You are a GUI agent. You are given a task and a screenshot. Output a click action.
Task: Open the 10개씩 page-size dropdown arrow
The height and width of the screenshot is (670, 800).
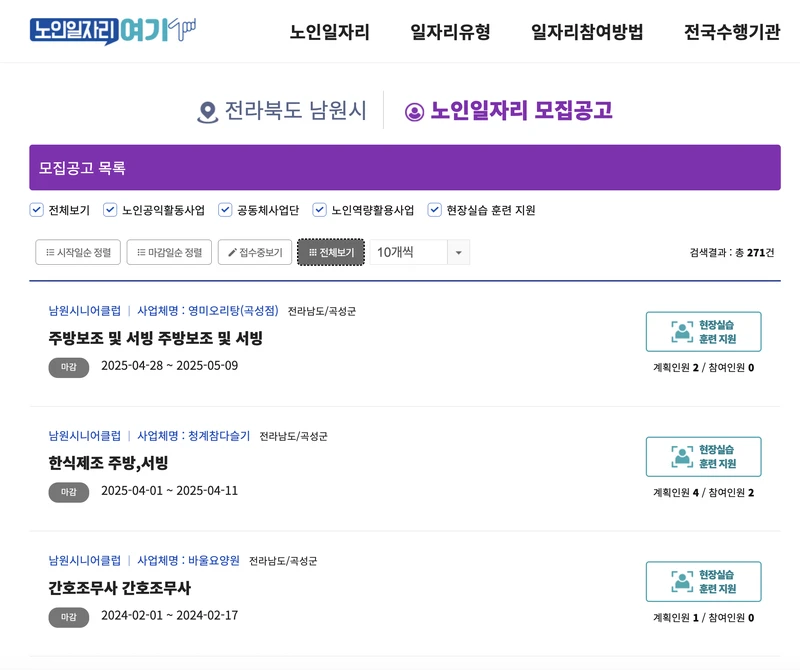(458, 252)
